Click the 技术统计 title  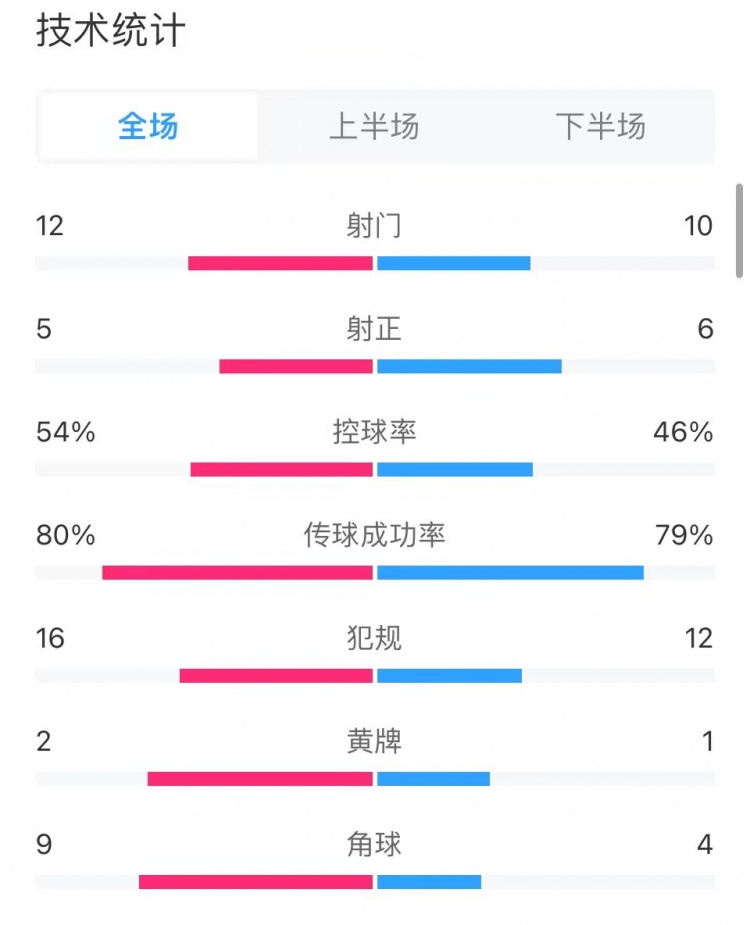point(109,31)
